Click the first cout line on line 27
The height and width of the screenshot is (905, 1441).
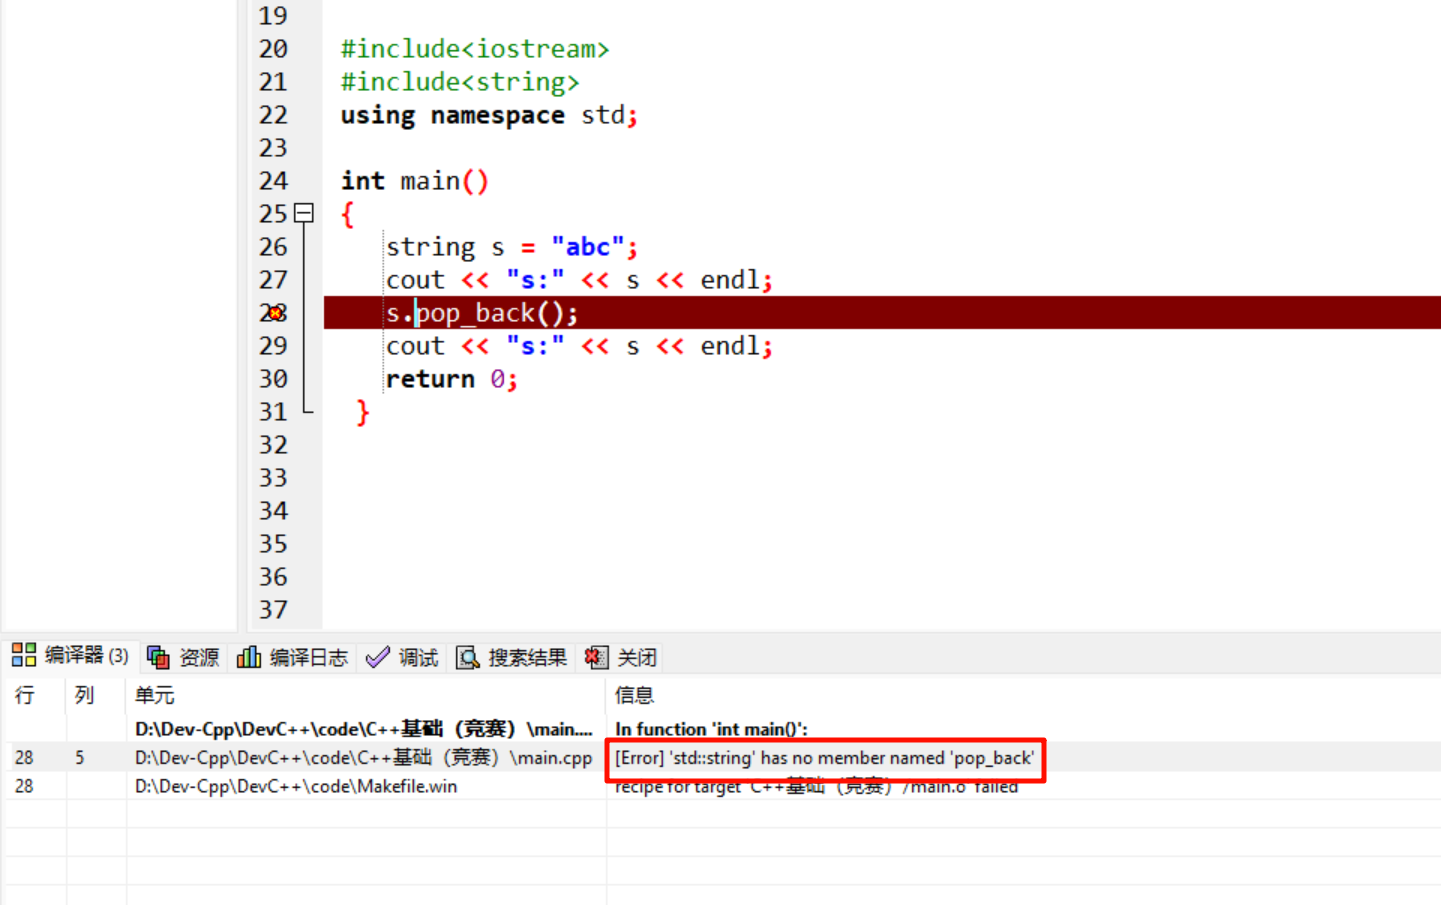580,280
